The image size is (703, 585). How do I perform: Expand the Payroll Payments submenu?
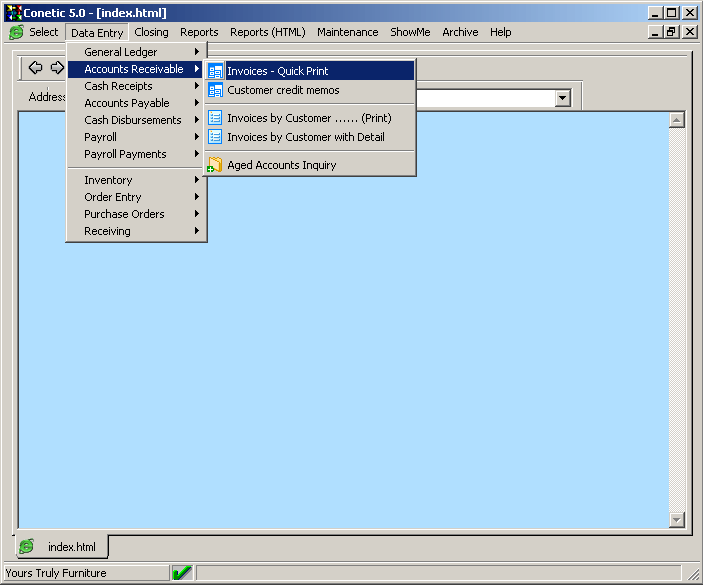[x=136, y=154]
